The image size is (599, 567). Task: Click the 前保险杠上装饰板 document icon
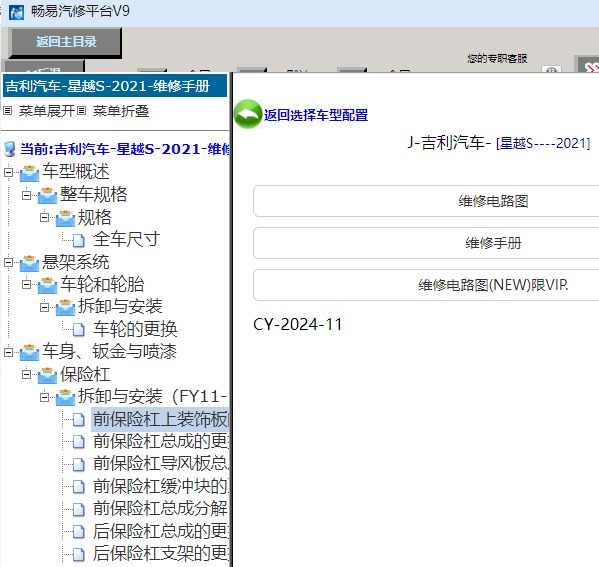click(79, 420)
